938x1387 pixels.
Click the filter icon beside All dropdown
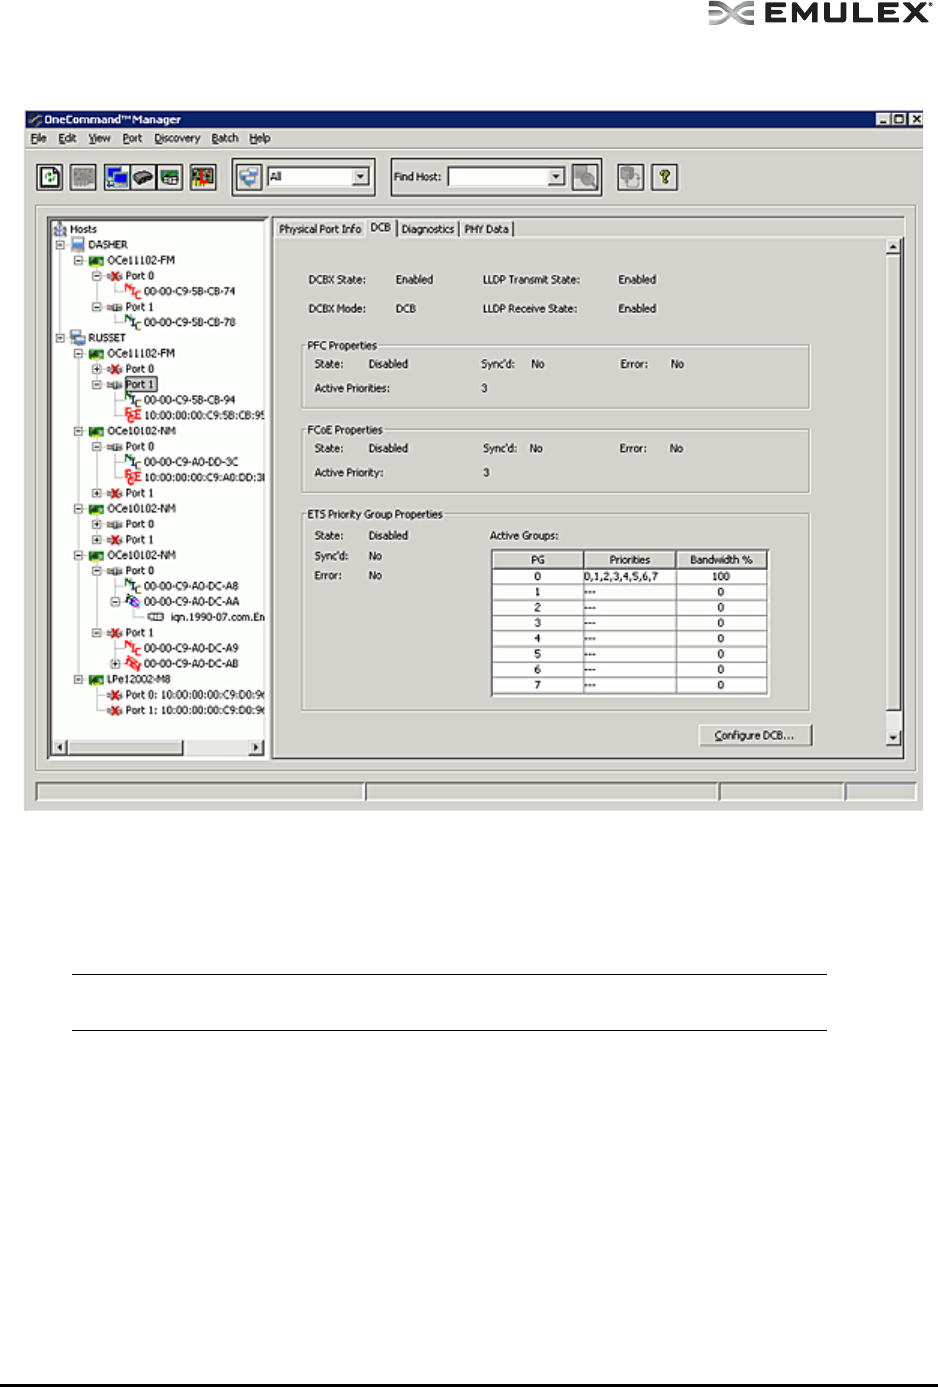tap(249, 177)
